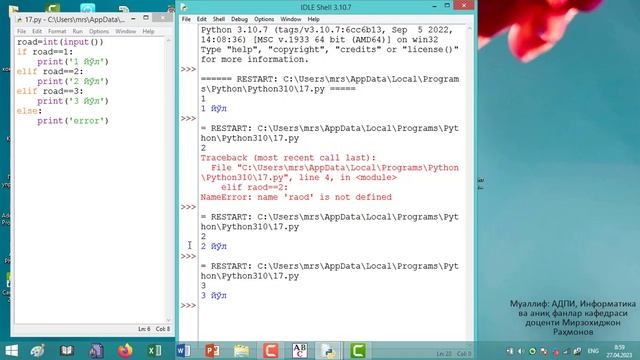Open the Shell menu in IDLE Shell
This screenshot has height=360, width=640.
(219, 19)
